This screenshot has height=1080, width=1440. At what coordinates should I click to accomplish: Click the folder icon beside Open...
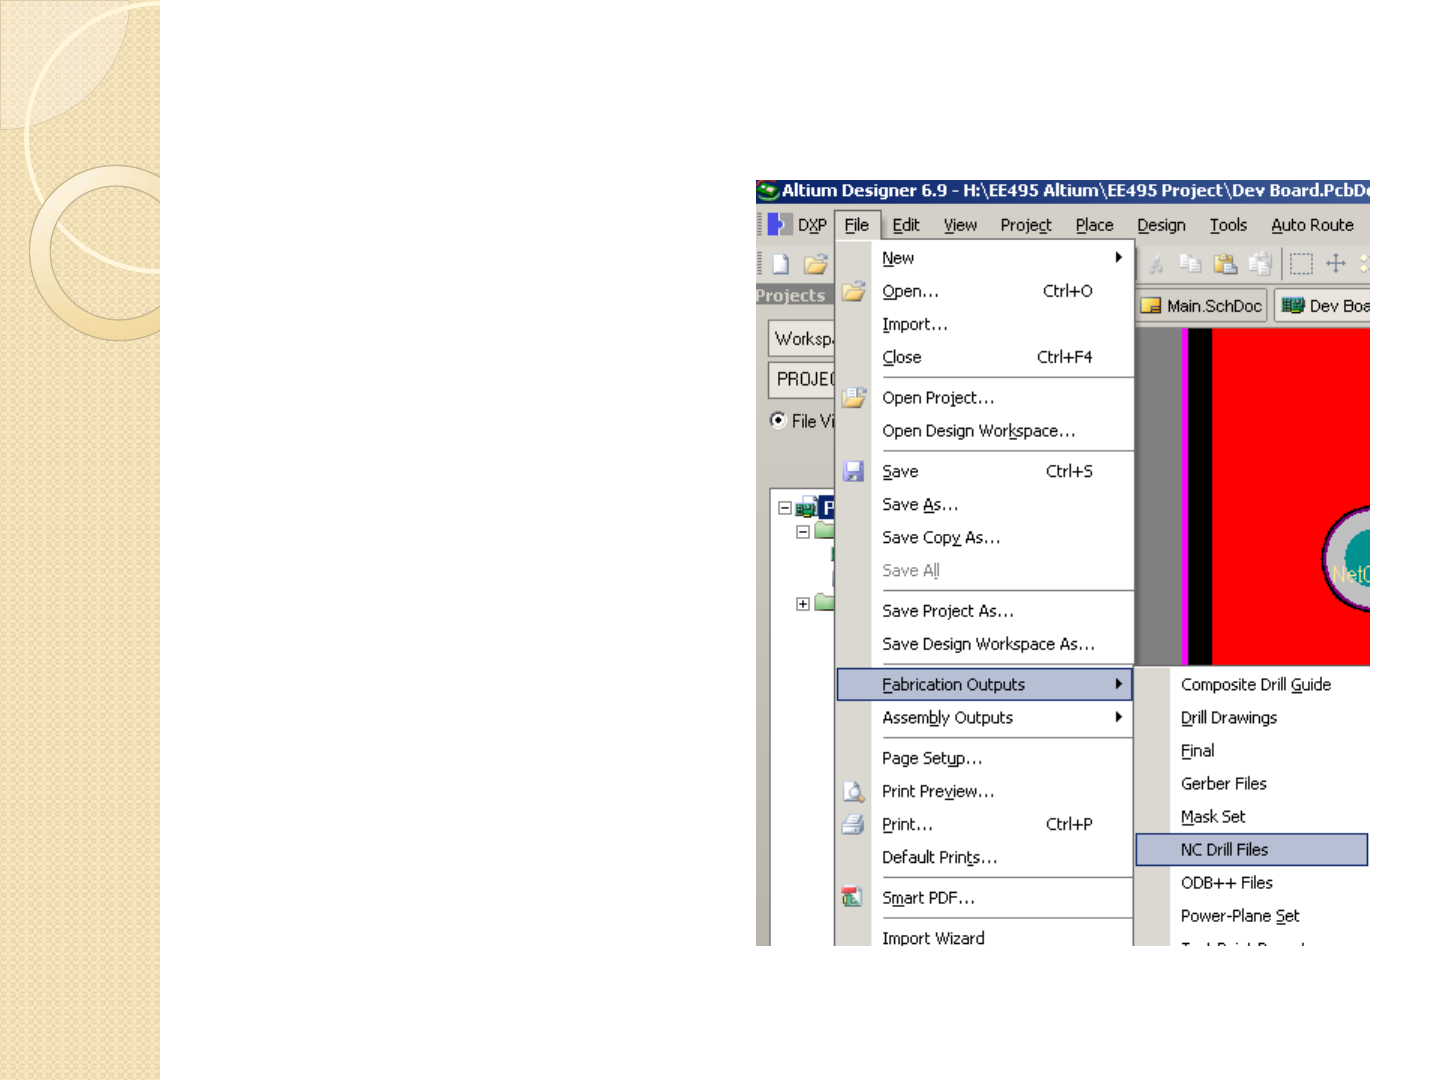click(x=853, y=291)
